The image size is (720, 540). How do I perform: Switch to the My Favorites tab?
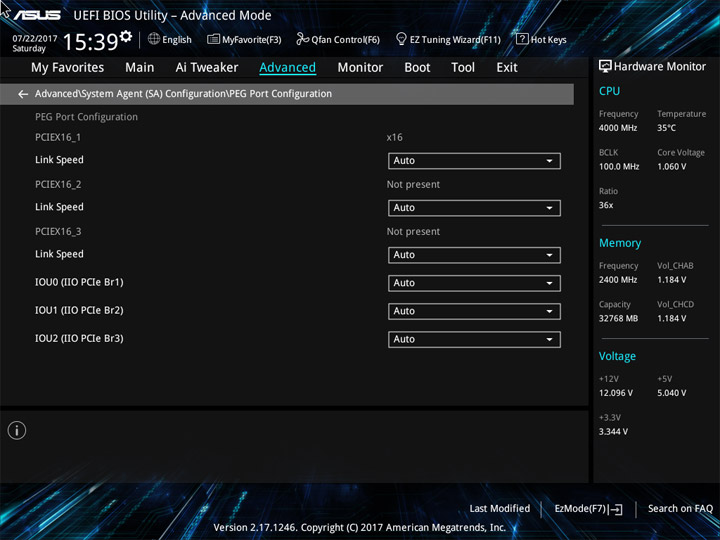pos(68,68)
